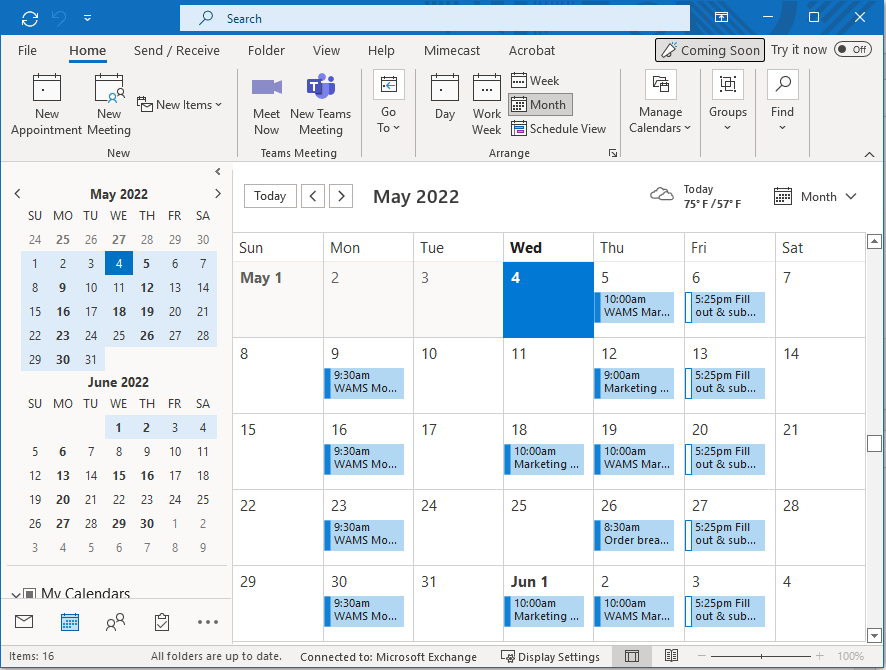The width and height of the screenshot is (886, 670).
Task: Open the People module icon
Action: pos(115,621)
